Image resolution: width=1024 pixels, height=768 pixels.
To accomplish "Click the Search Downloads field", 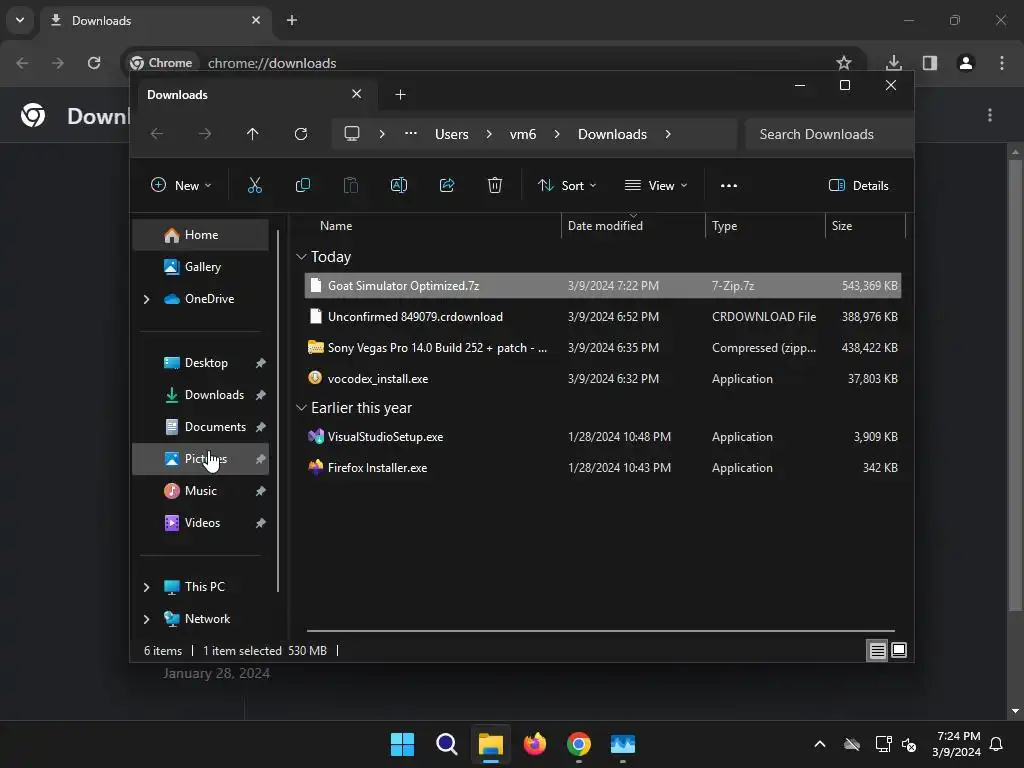I will [829, 134].
